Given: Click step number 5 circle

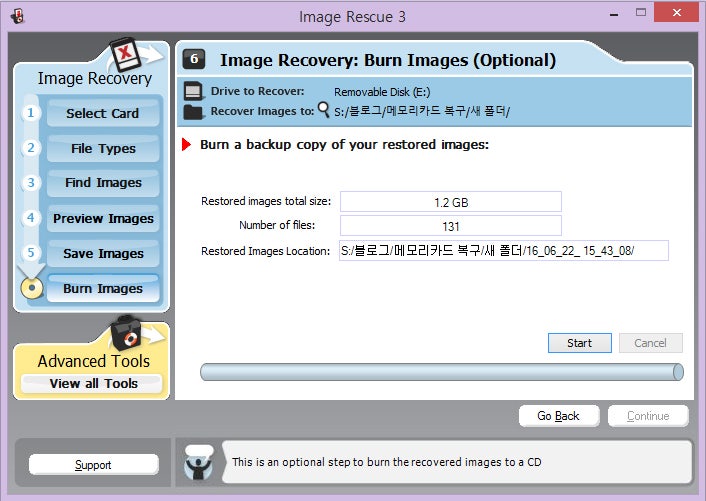Looking at the screenshot, I should (x=31, y=253).
